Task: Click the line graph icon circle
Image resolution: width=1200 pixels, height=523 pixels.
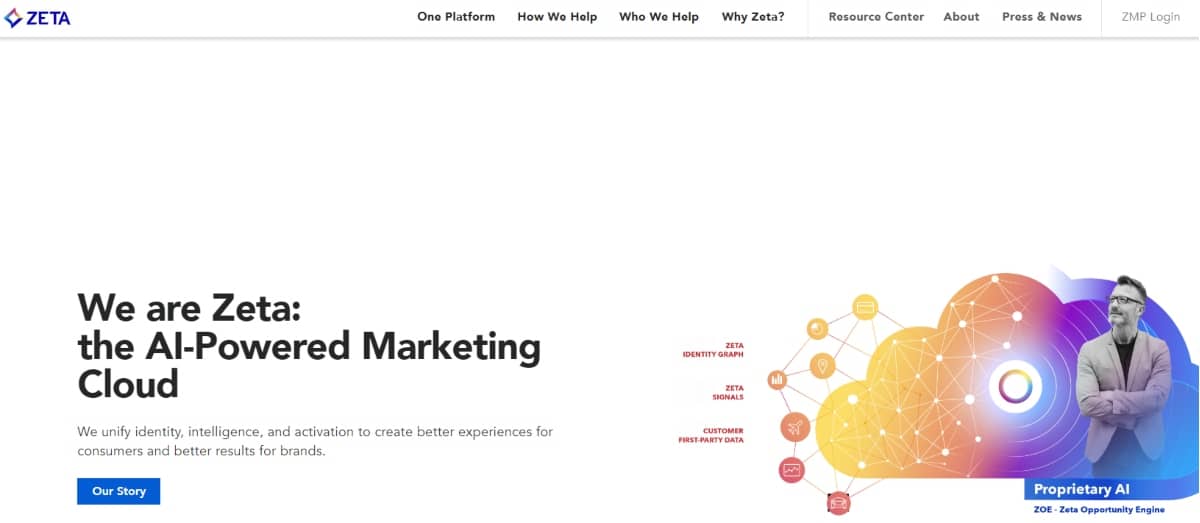Action: 792,469
